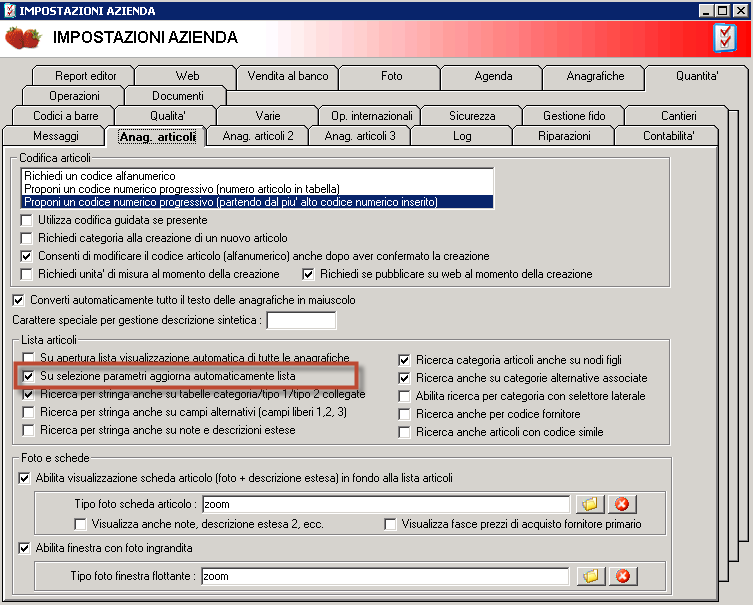This screenshot has height=605, width=753.
Task: Open the Operazioni tab
Action: [74, 96]
